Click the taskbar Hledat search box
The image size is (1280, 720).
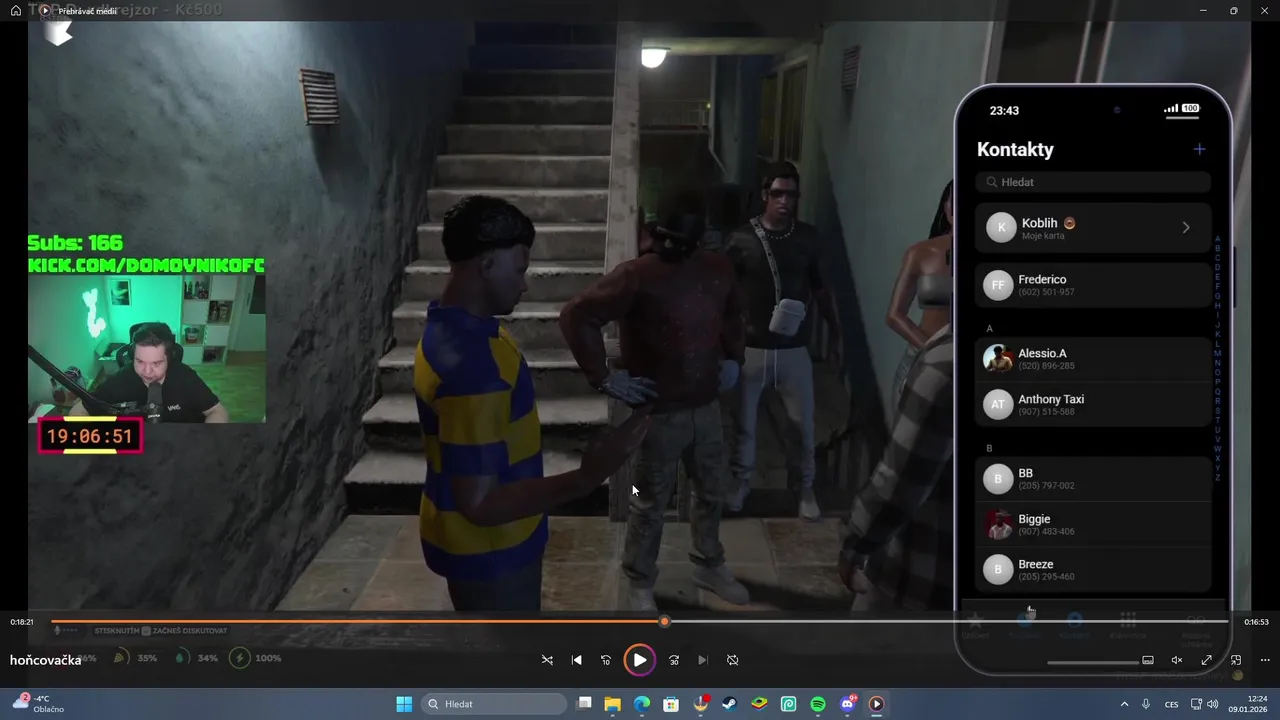[495, 704]
